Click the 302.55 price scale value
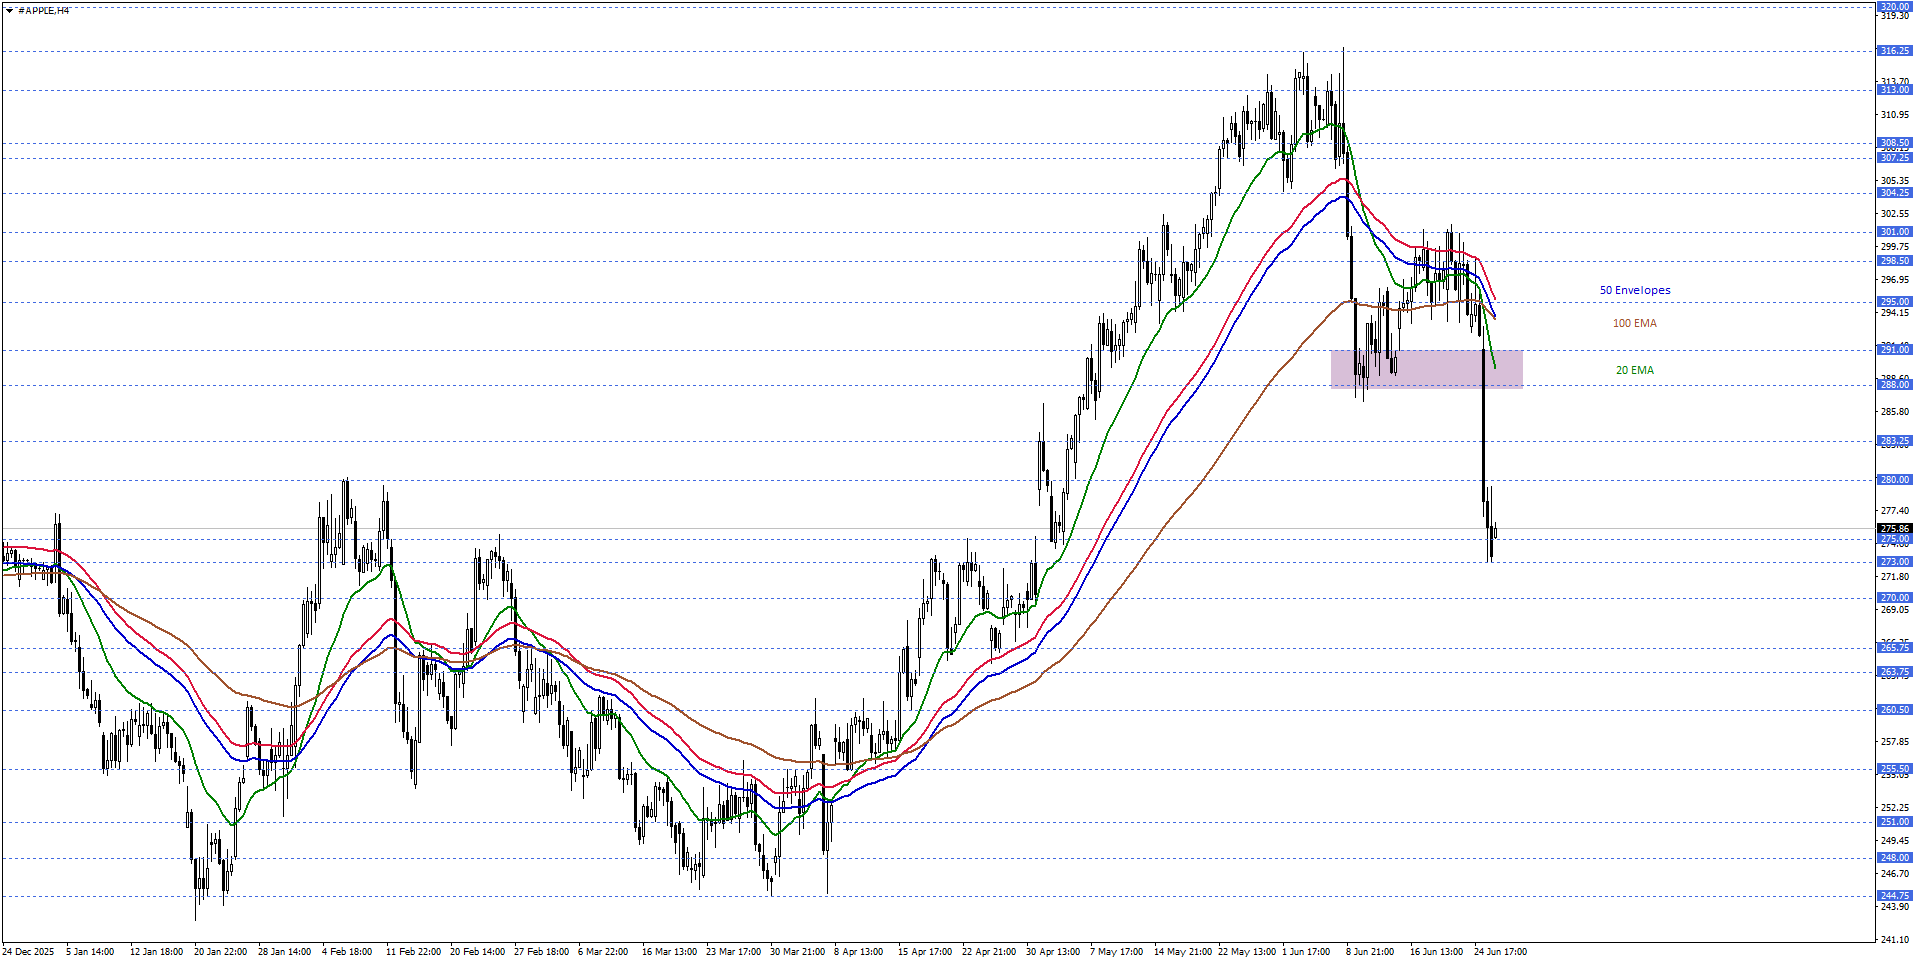 (x=1895, y=214)
